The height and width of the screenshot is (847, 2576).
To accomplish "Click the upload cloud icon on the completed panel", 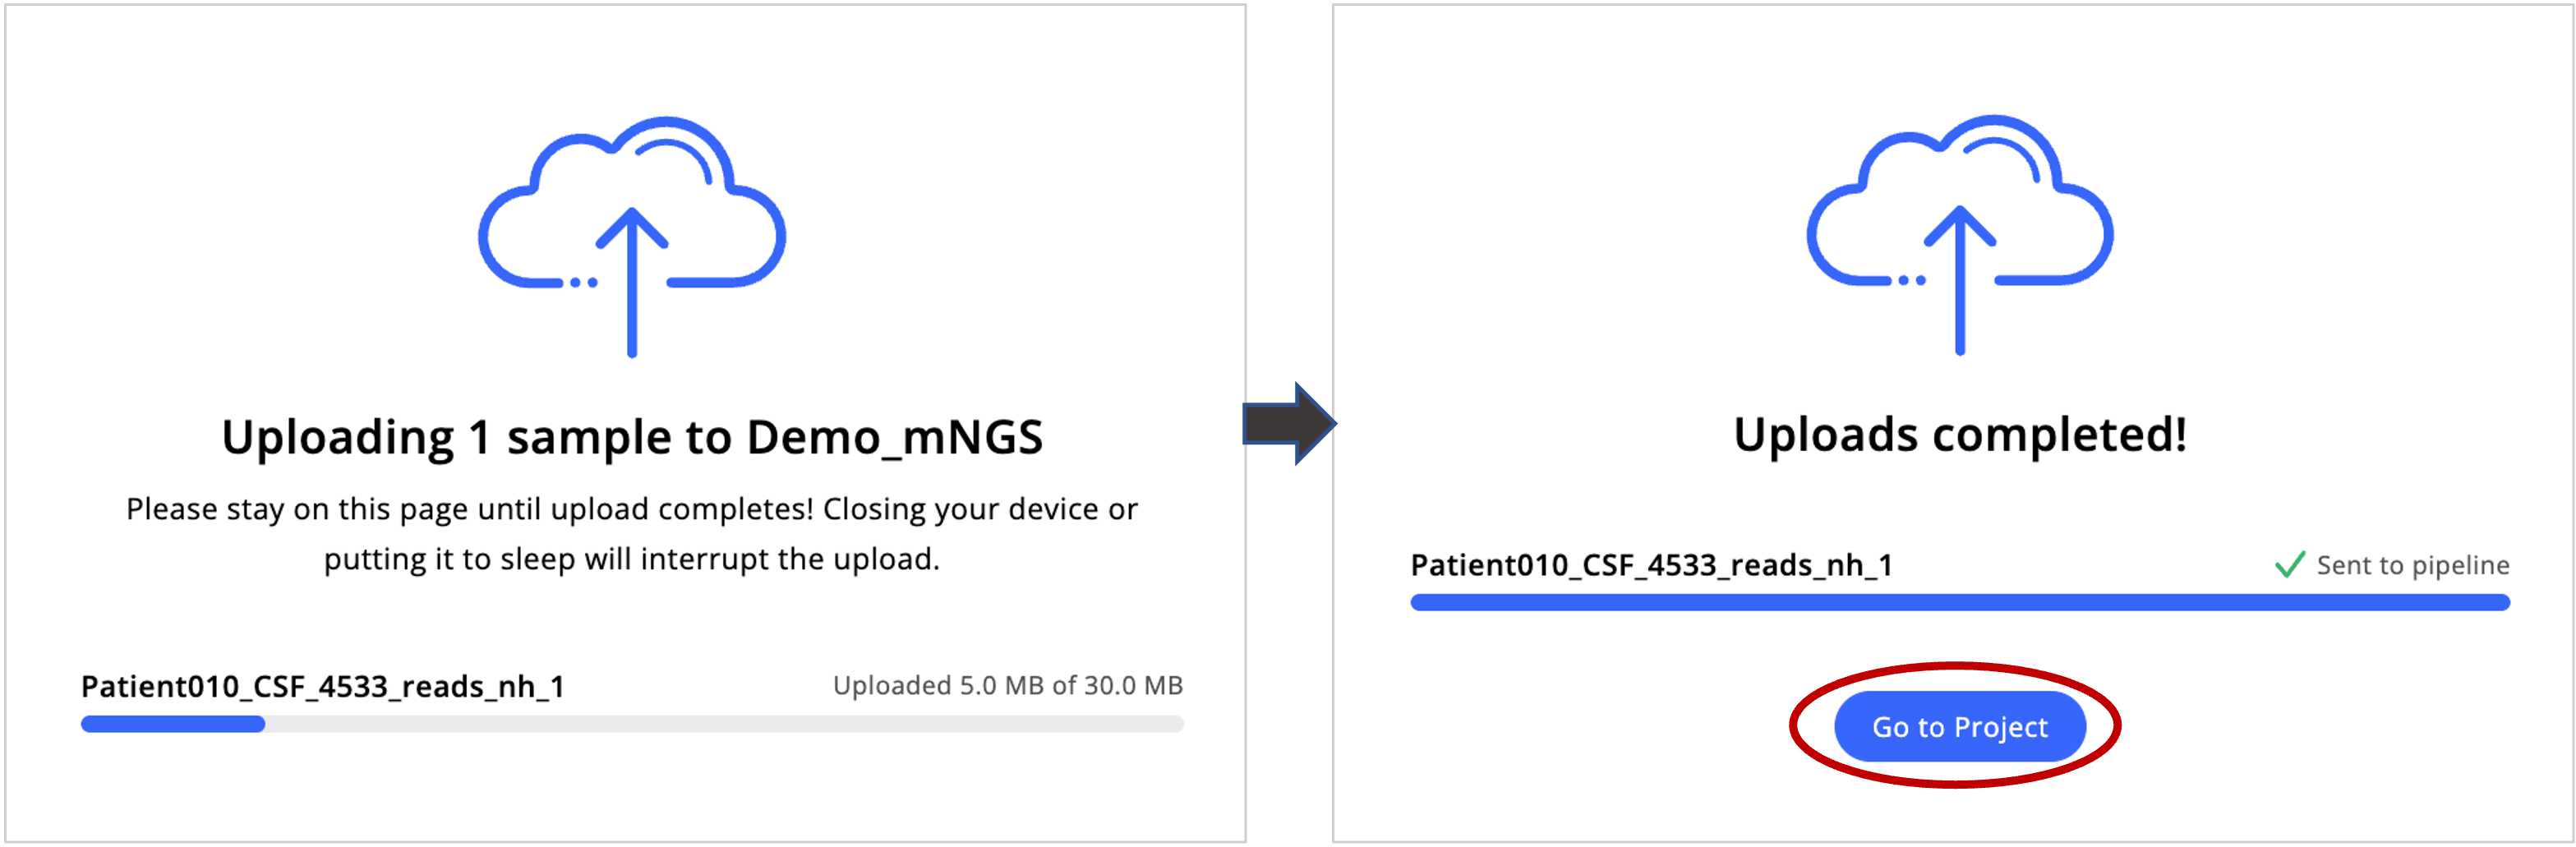I will (x=1960, y=234).
